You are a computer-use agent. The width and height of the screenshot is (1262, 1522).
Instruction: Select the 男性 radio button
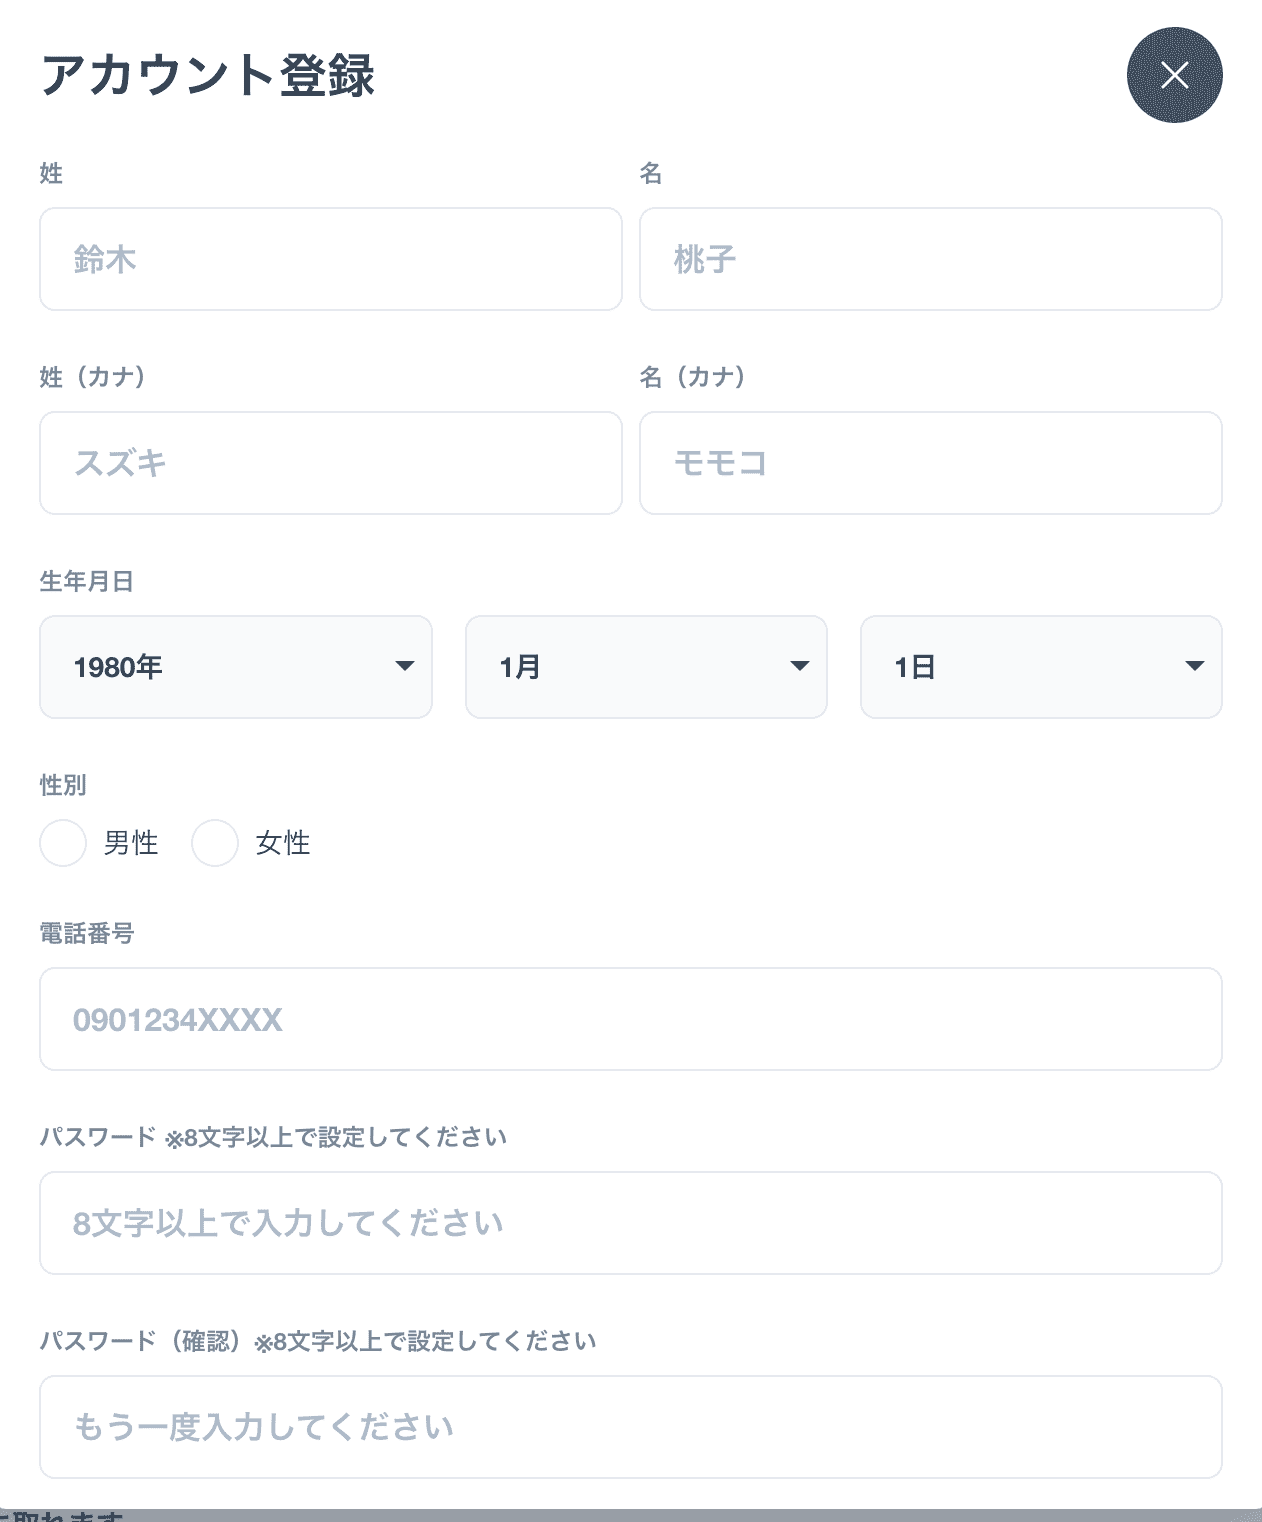[x=63, y=843]
